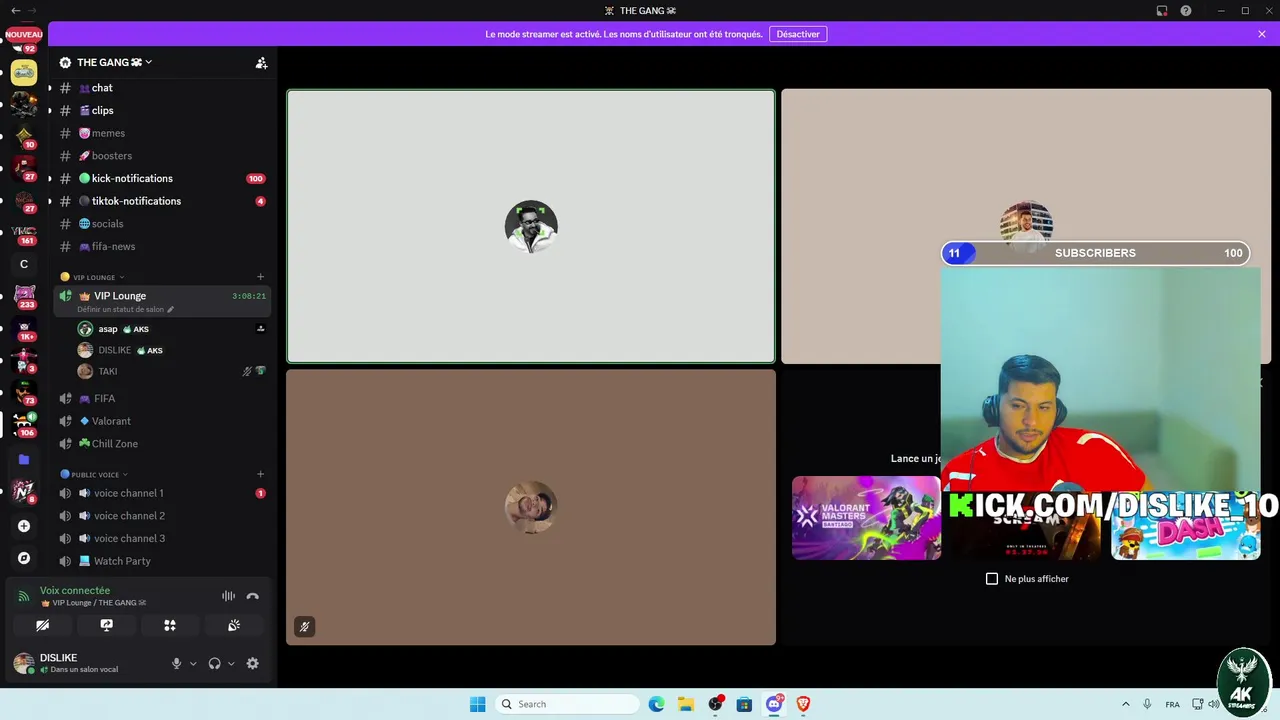Click the voice connection signal icon

(x=24, y=596)
